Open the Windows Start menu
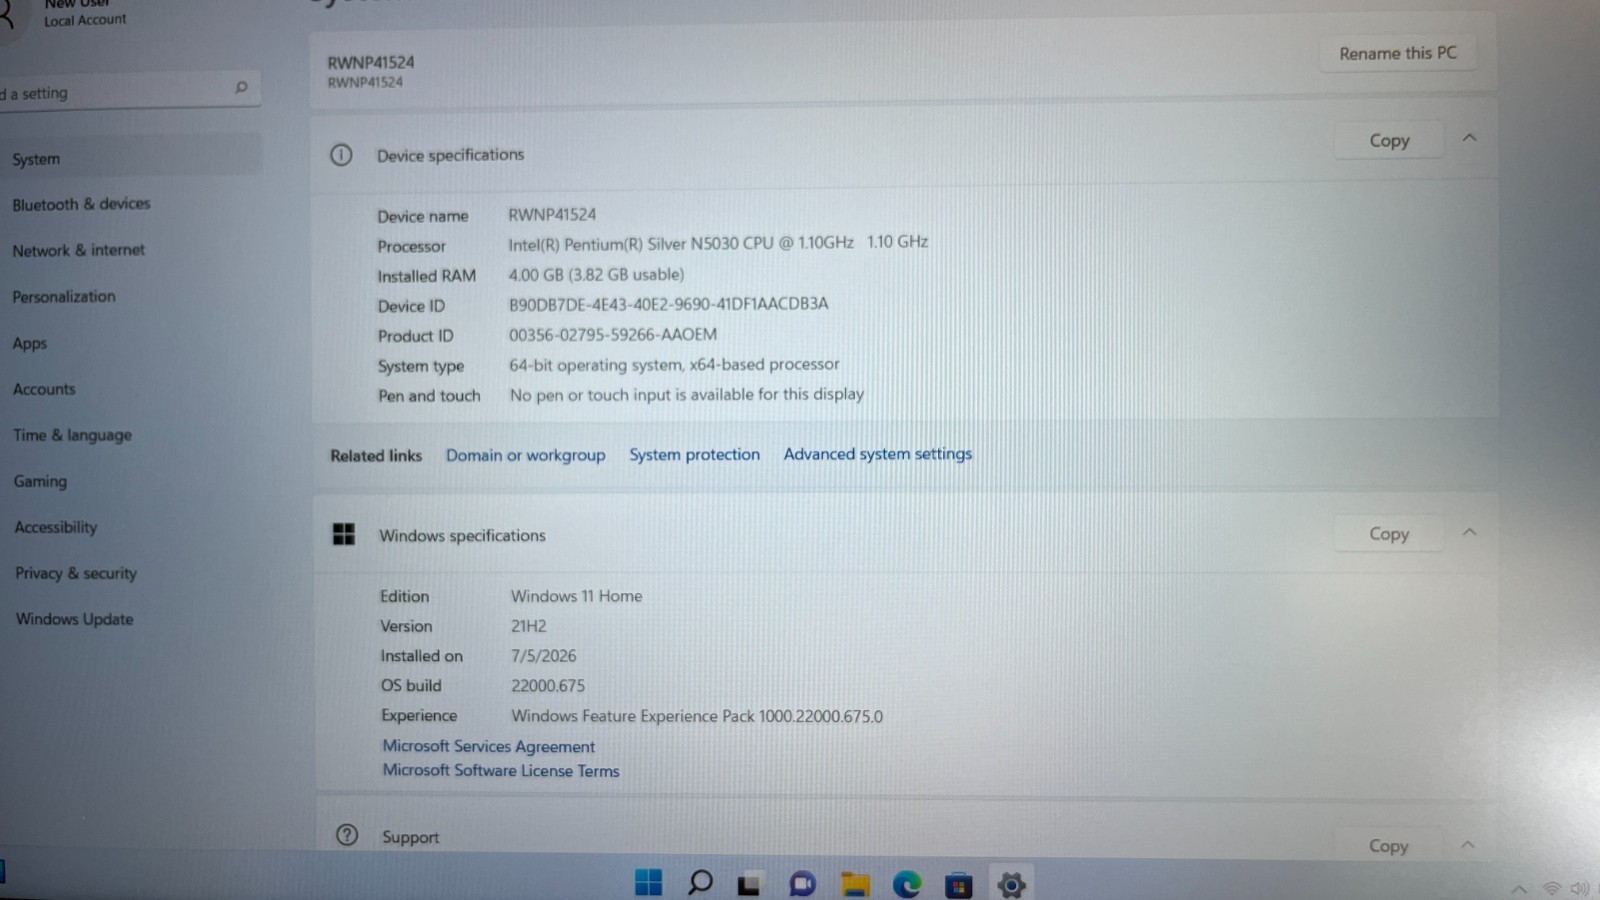This screenshot has height=900, width=1600. point(648,882)
